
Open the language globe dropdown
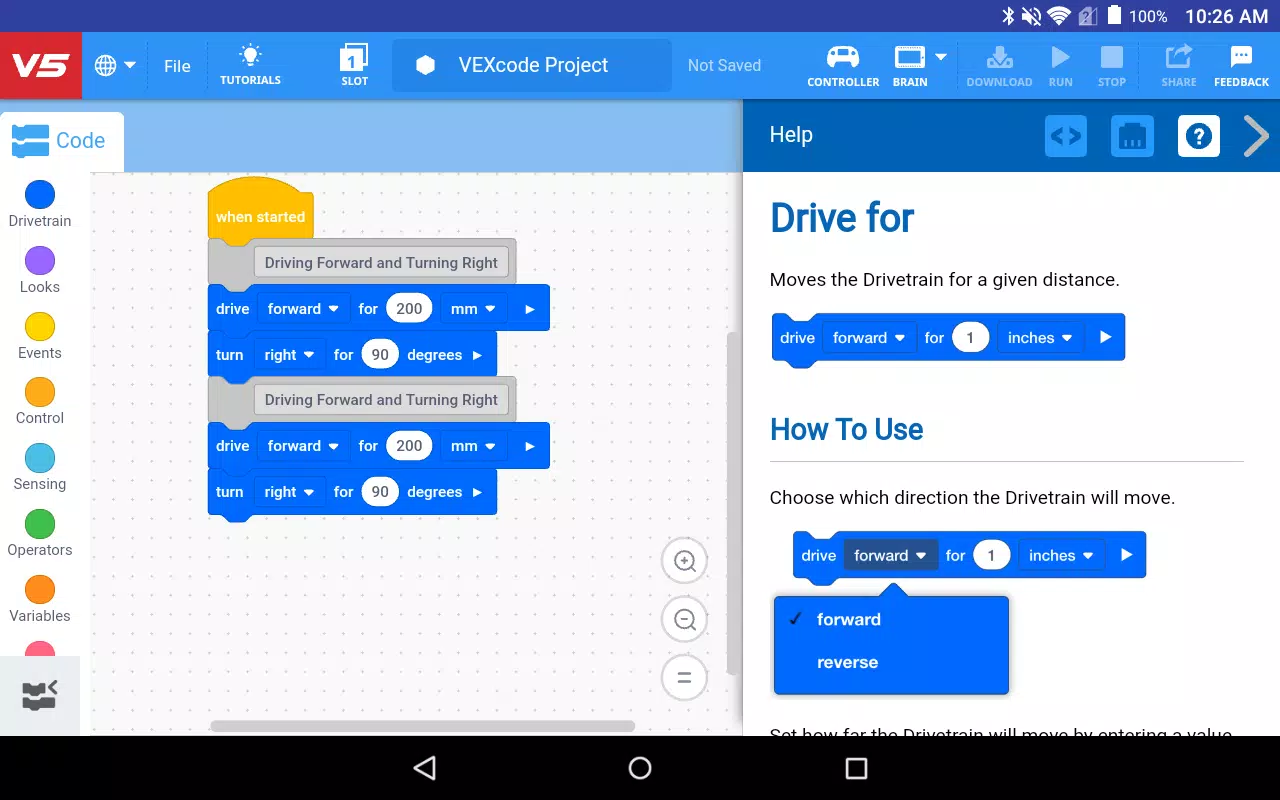(x=115, y=66)
